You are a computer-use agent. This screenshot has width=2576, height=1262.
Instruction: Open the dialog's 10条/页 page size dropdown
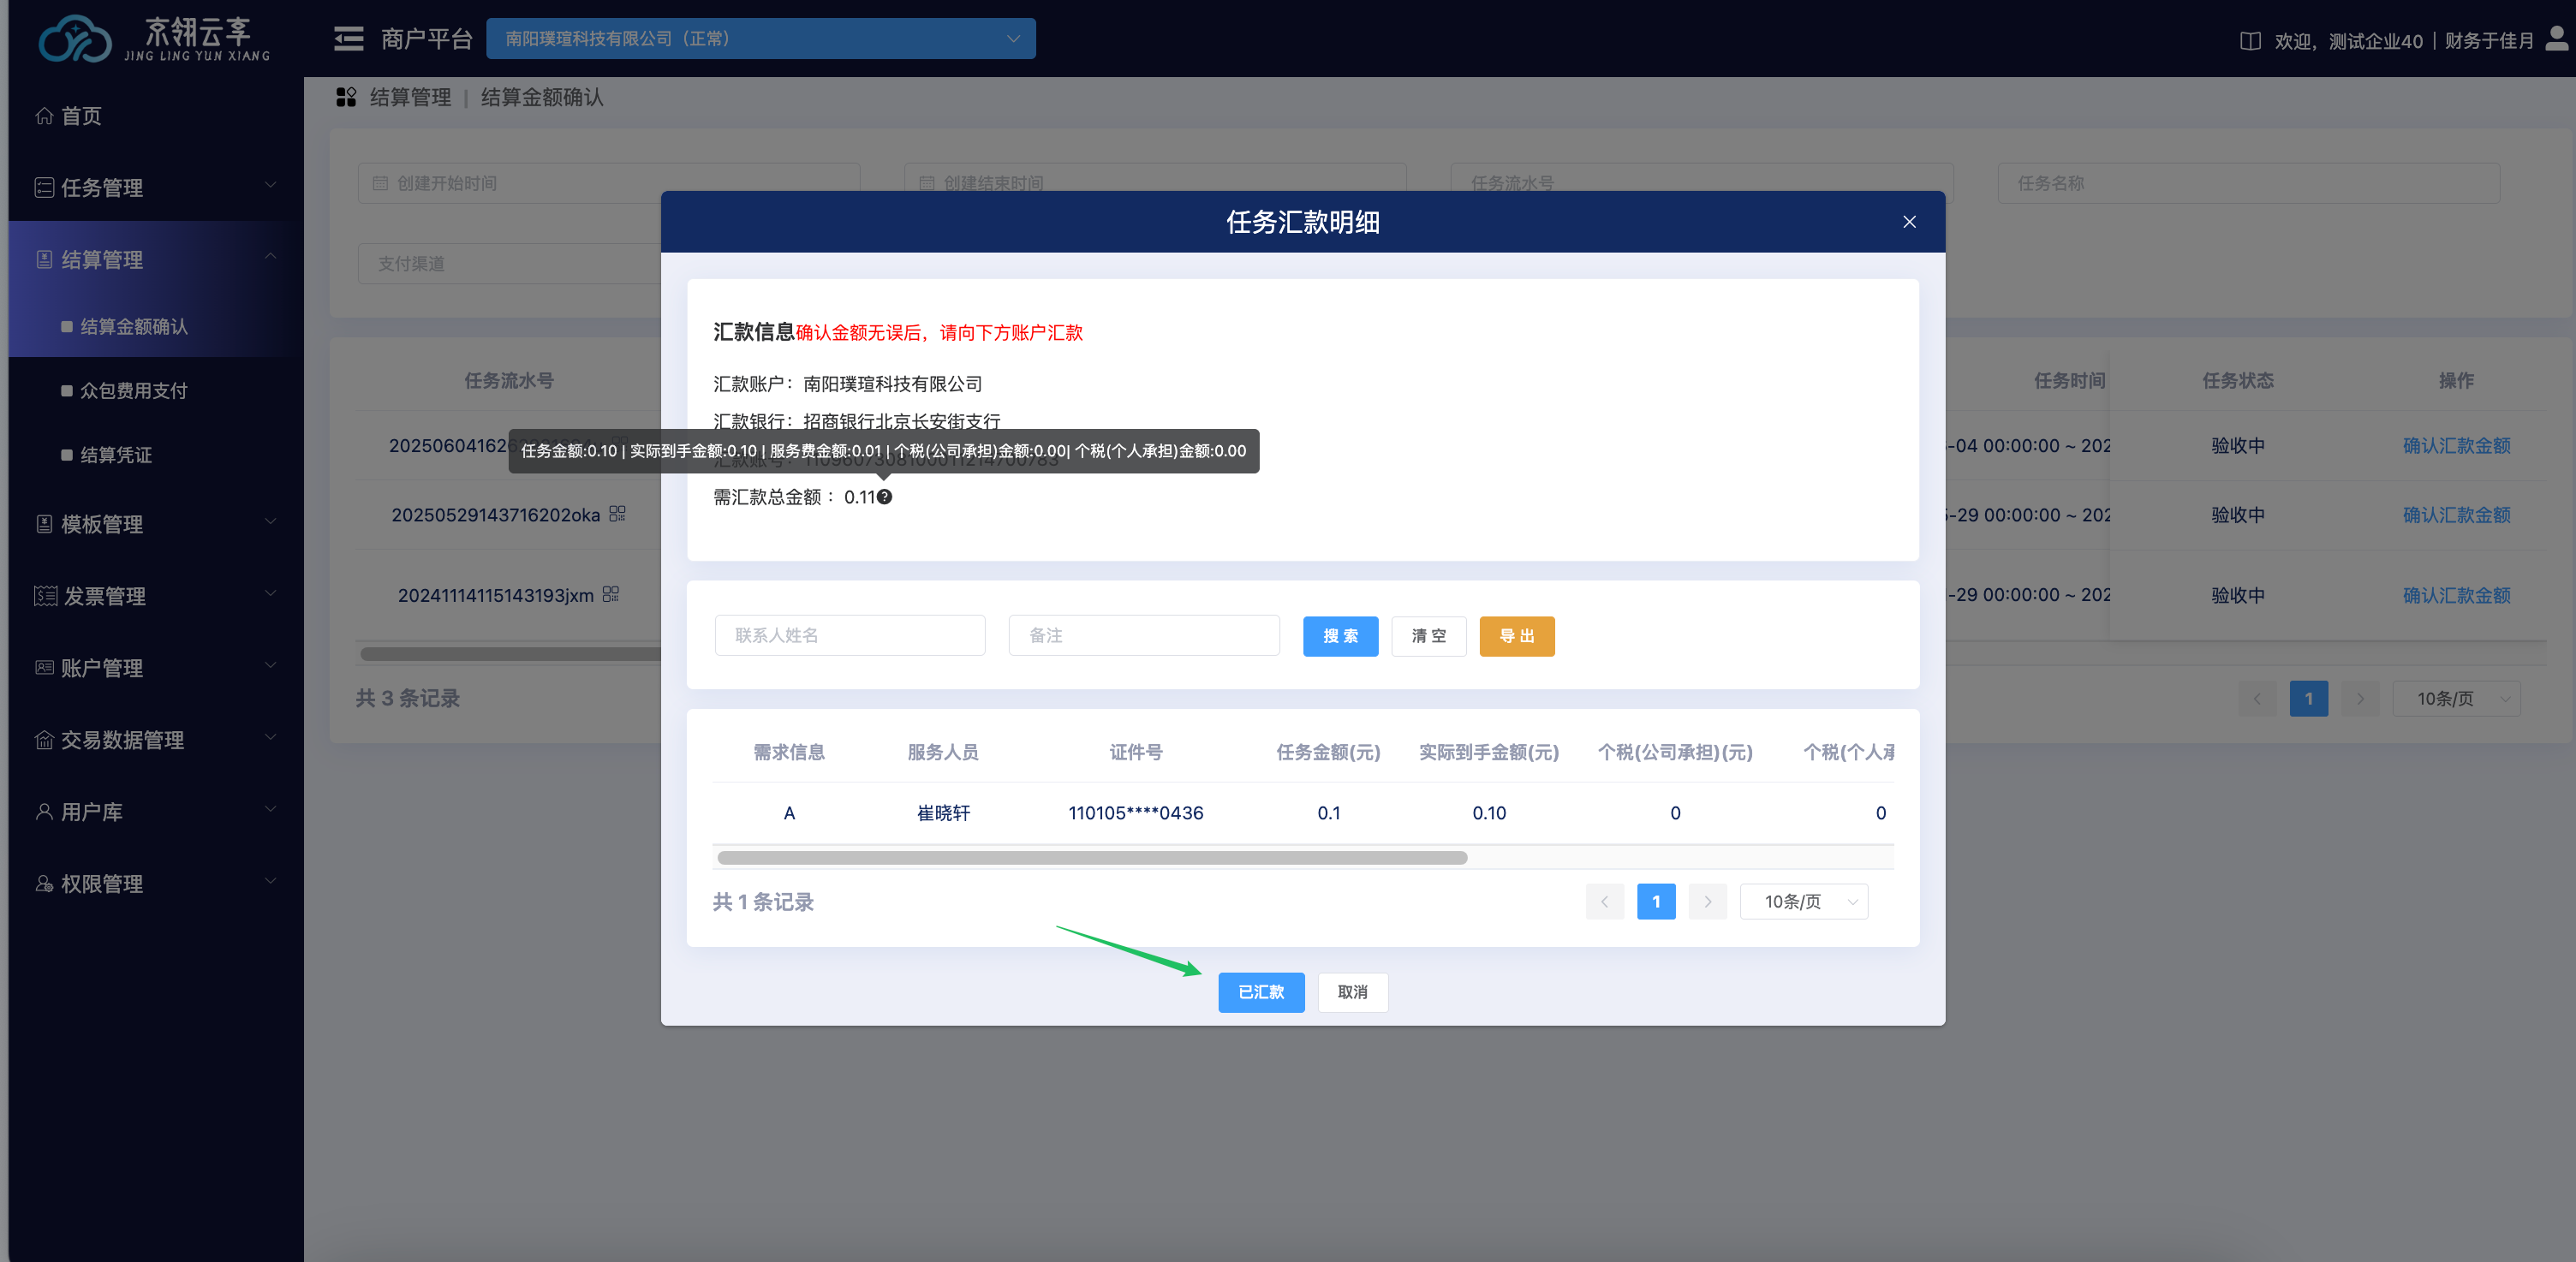pos(1804,902)
